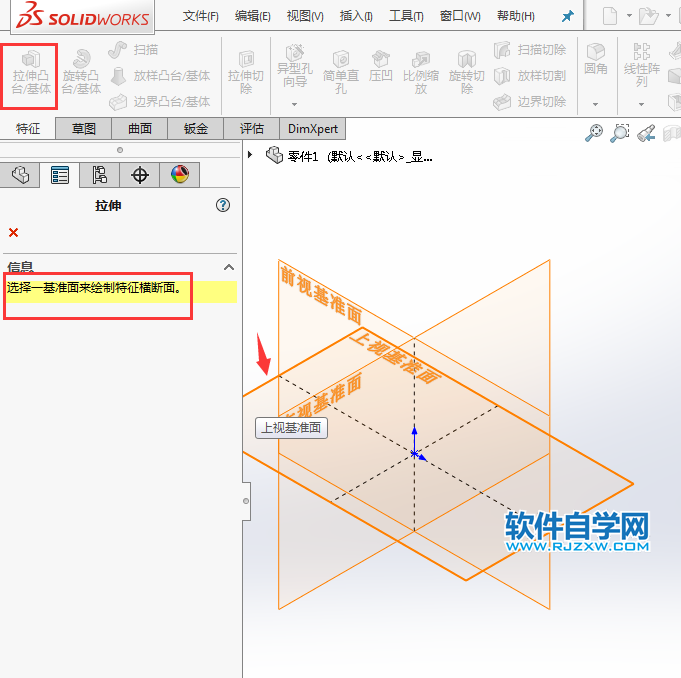
Task: Click the Fillet (圆角) tool icon
Action: point(596,60)
